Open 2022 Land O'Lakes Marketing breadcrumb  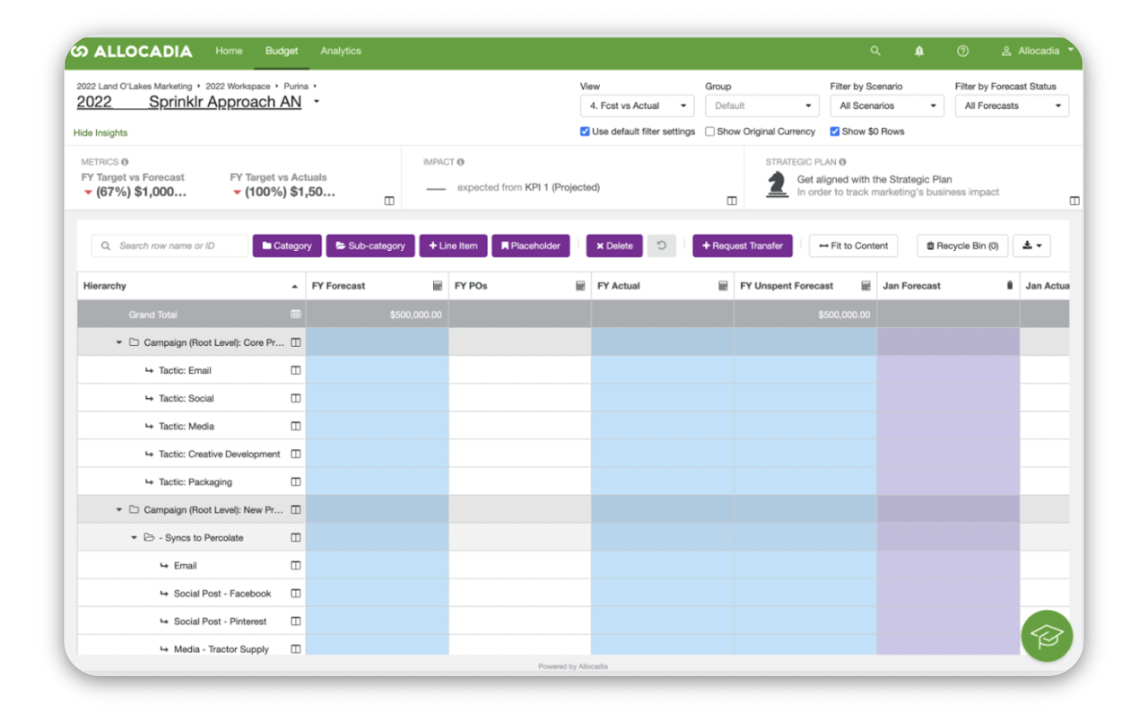coord(134,86)
